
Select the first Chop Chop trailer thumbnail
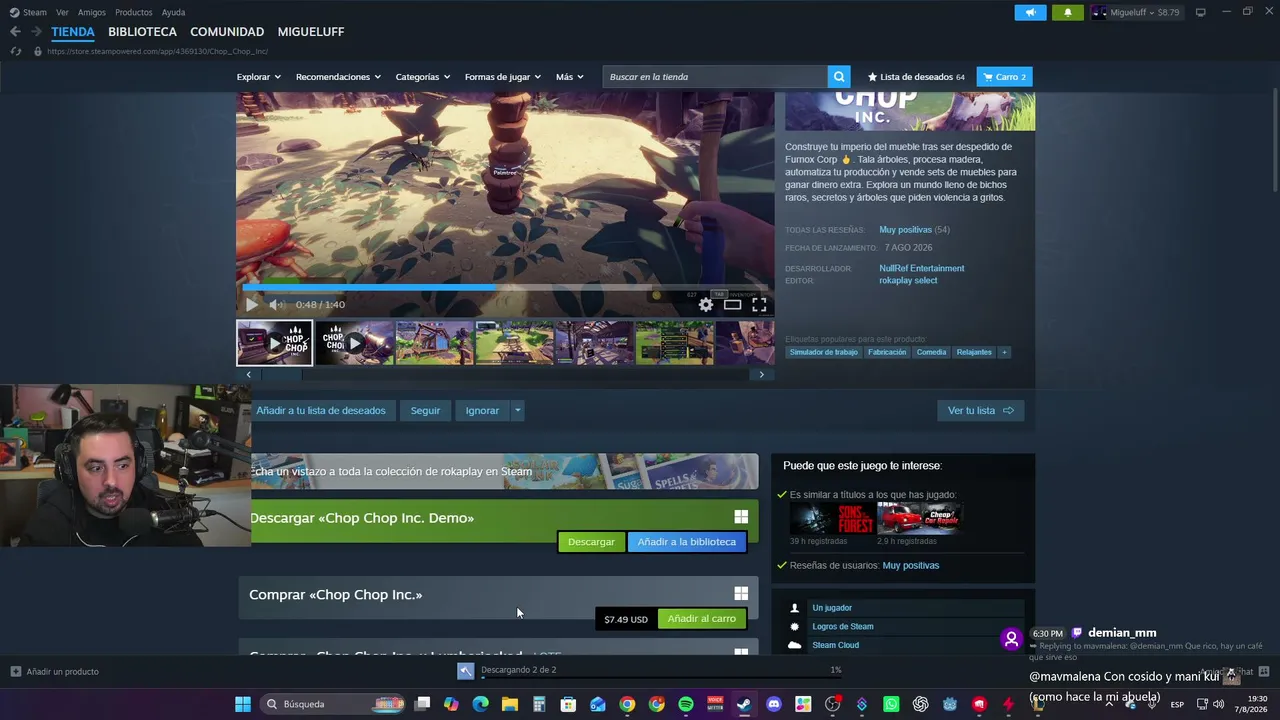274,343
